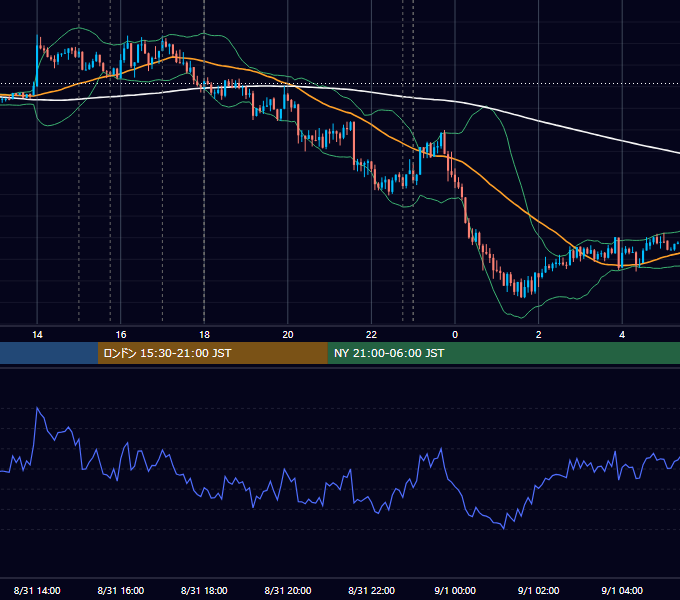Screen dimensions: 680x600
Task: Click the hour label 20 on upper axis
Action: click(288, 335)
